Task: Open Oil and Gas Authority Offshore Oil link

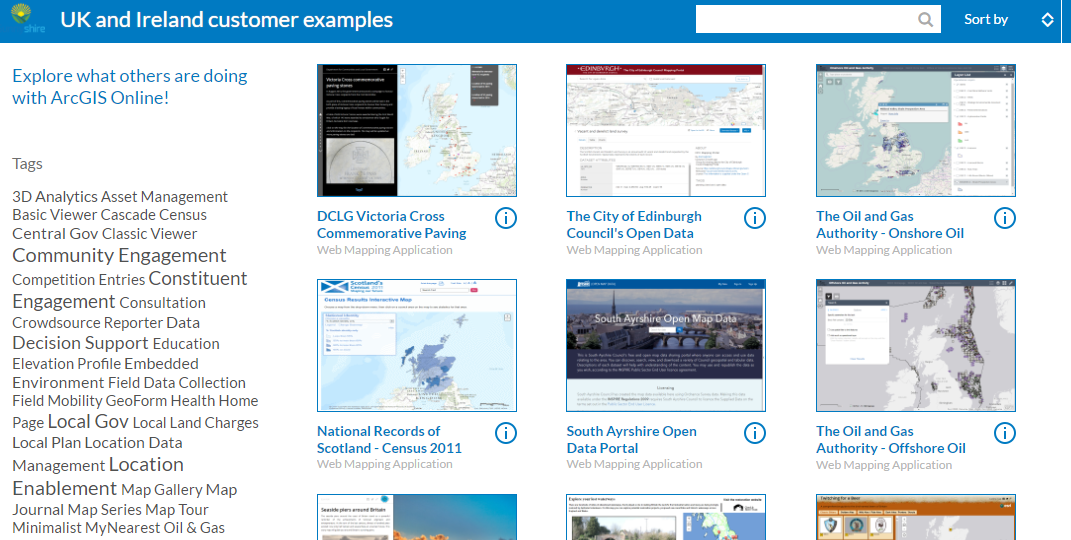Action: (891, 440)
